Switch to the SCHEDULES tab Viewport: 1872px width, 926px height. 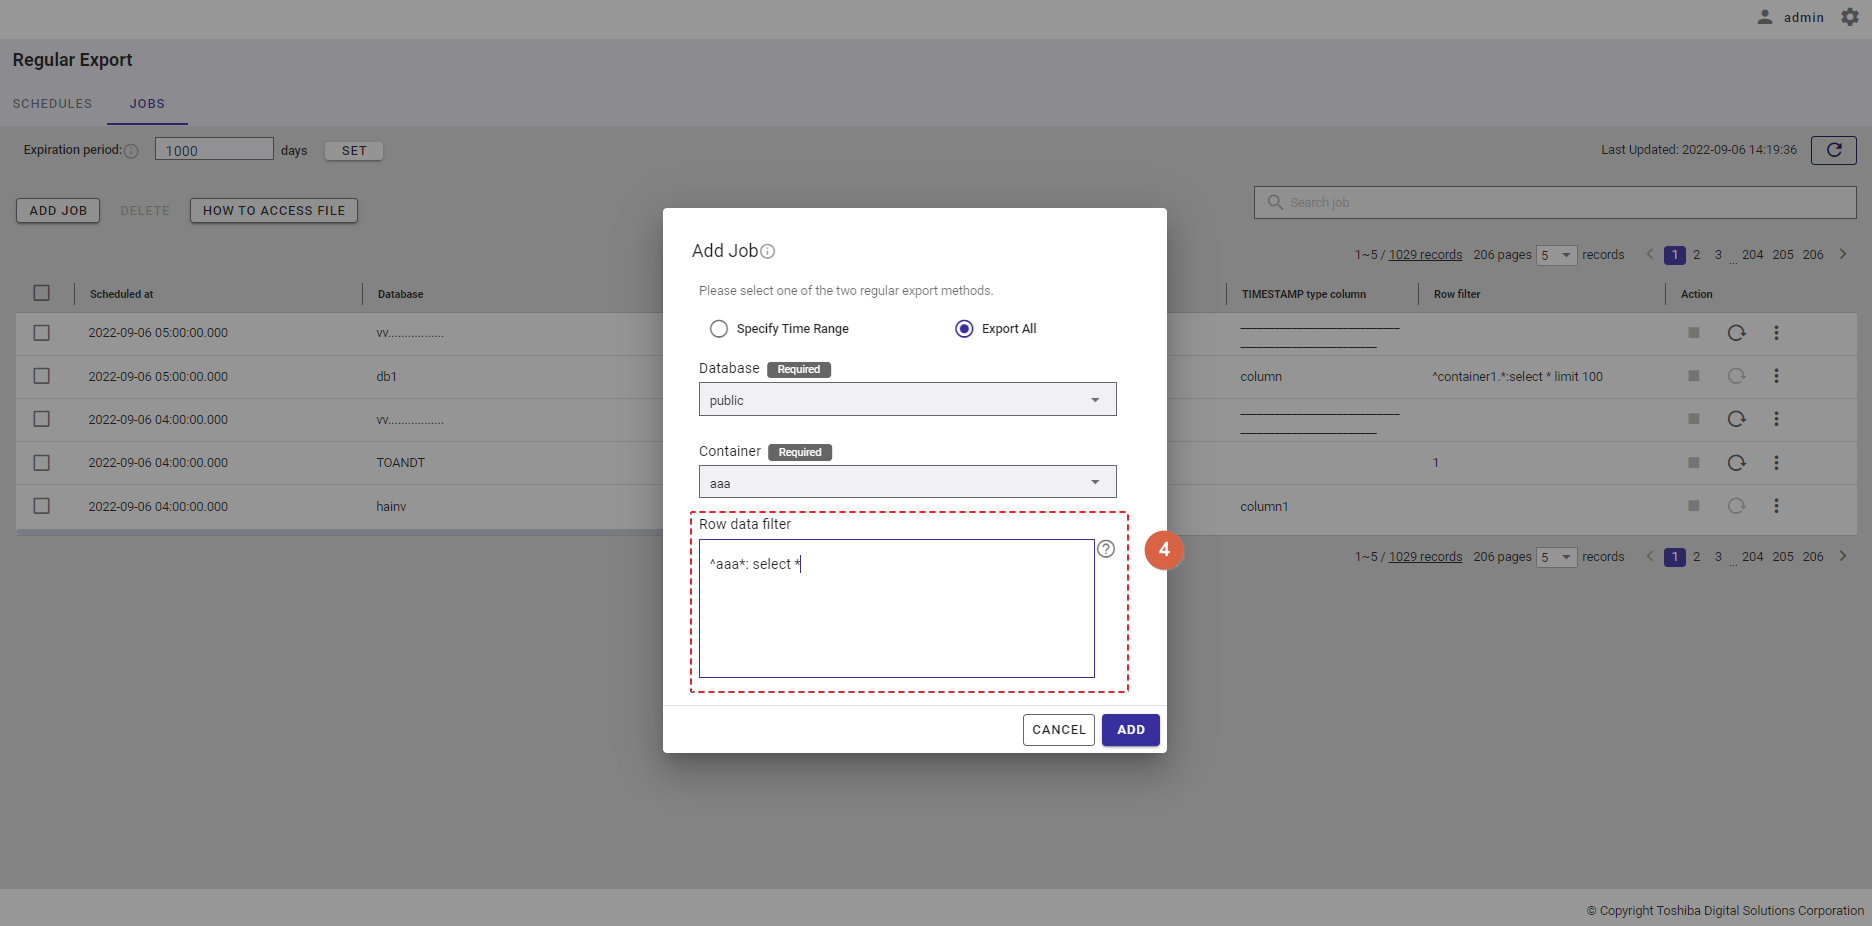(52, 104)
